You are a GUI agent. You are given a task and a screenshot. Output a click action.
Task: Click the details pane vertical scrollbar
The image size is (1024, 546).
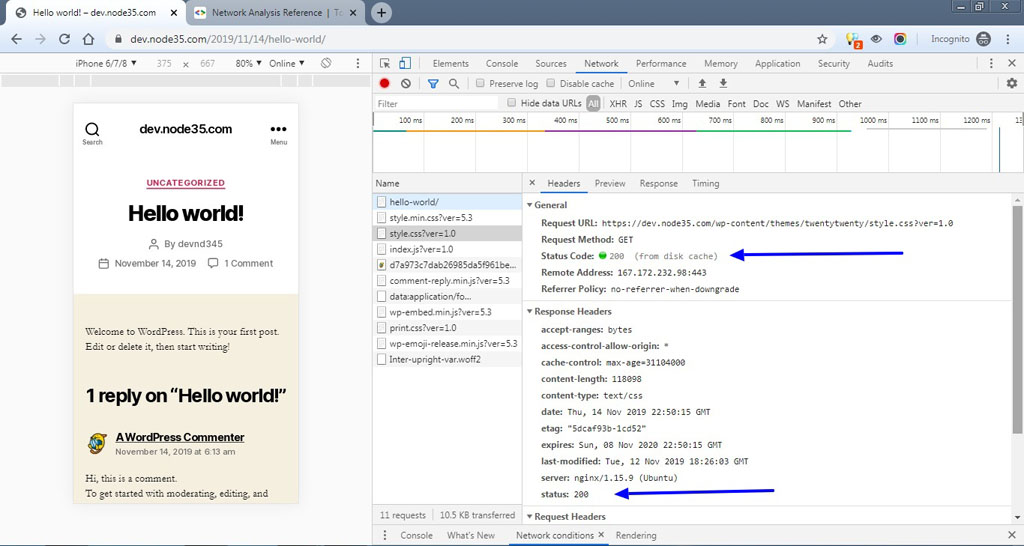pyautogui.click(x=1017, y=319)
